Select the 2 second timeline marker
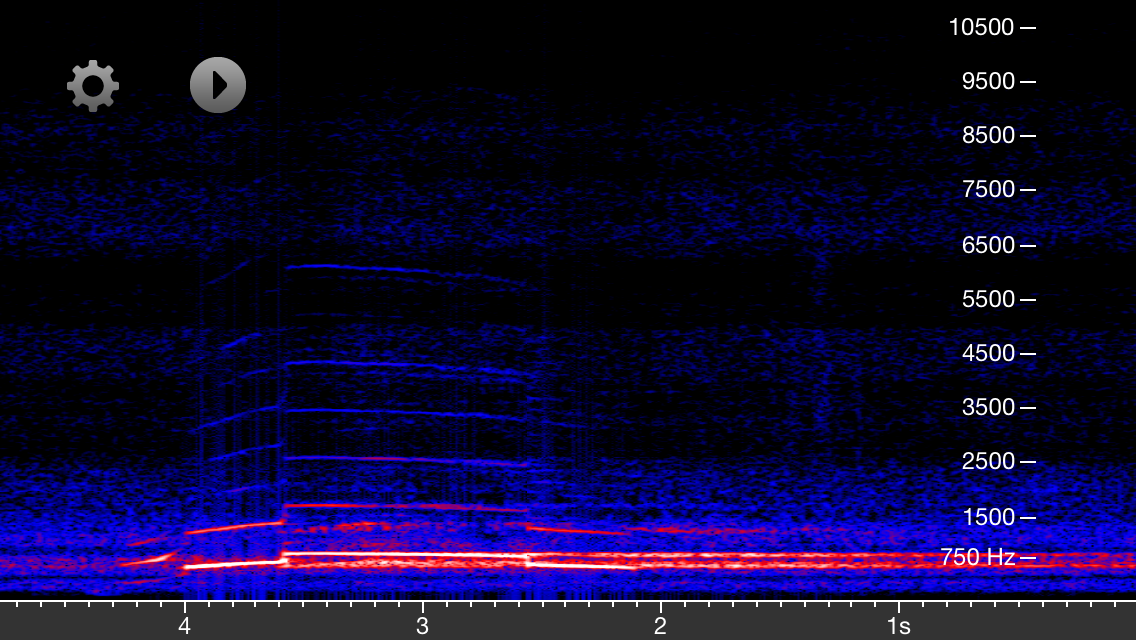The image size is (1136, 640). (660, 626)
